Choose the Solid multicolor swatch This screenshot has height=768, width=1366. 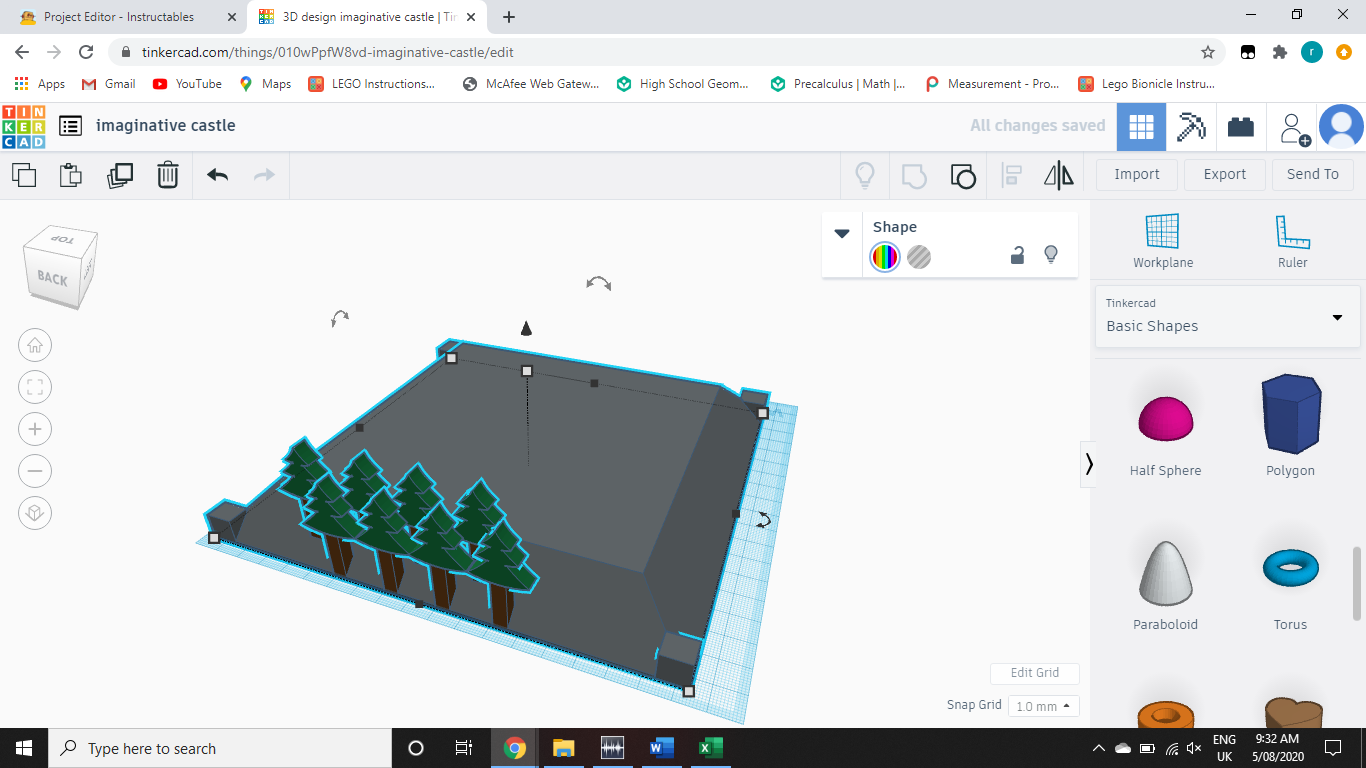click(x=885, y=257)
